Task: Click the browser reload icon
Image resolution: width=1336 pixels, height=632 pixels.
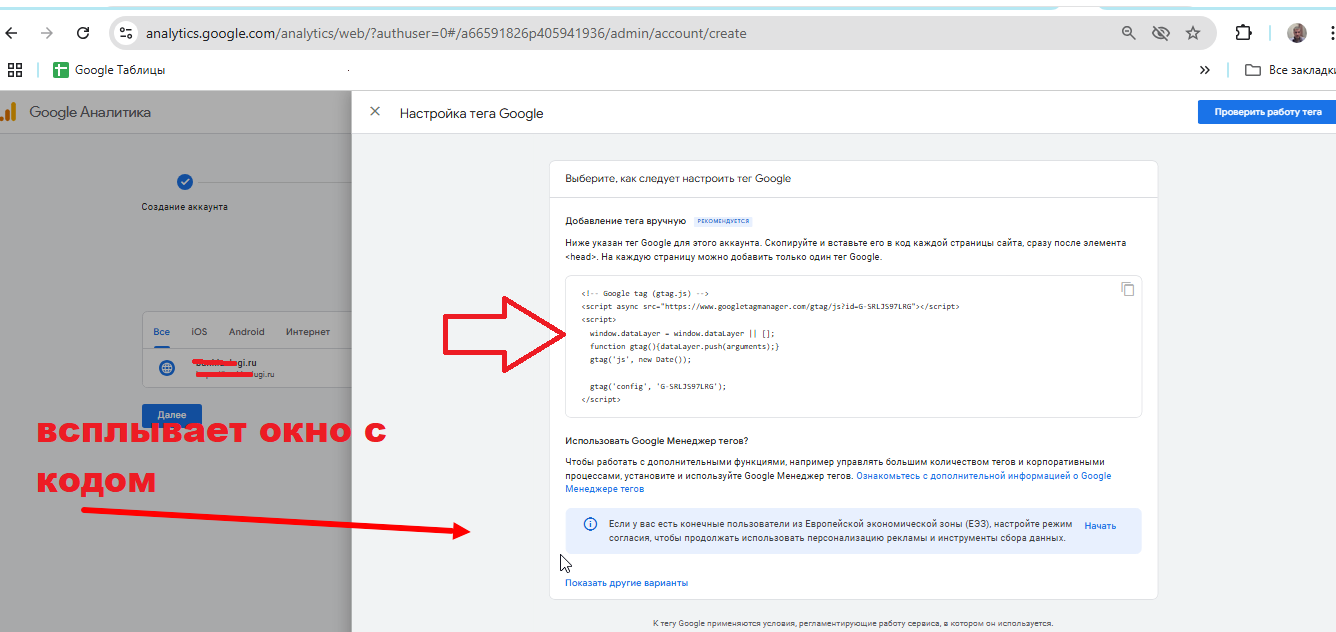Action: (83, 33)
